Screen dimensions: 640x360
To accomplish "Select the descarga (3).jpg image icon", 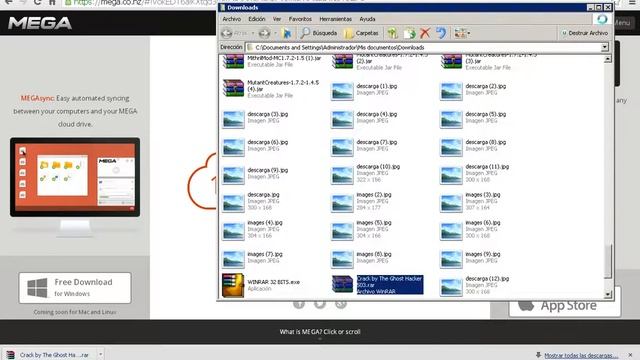I will click(233, 119).
